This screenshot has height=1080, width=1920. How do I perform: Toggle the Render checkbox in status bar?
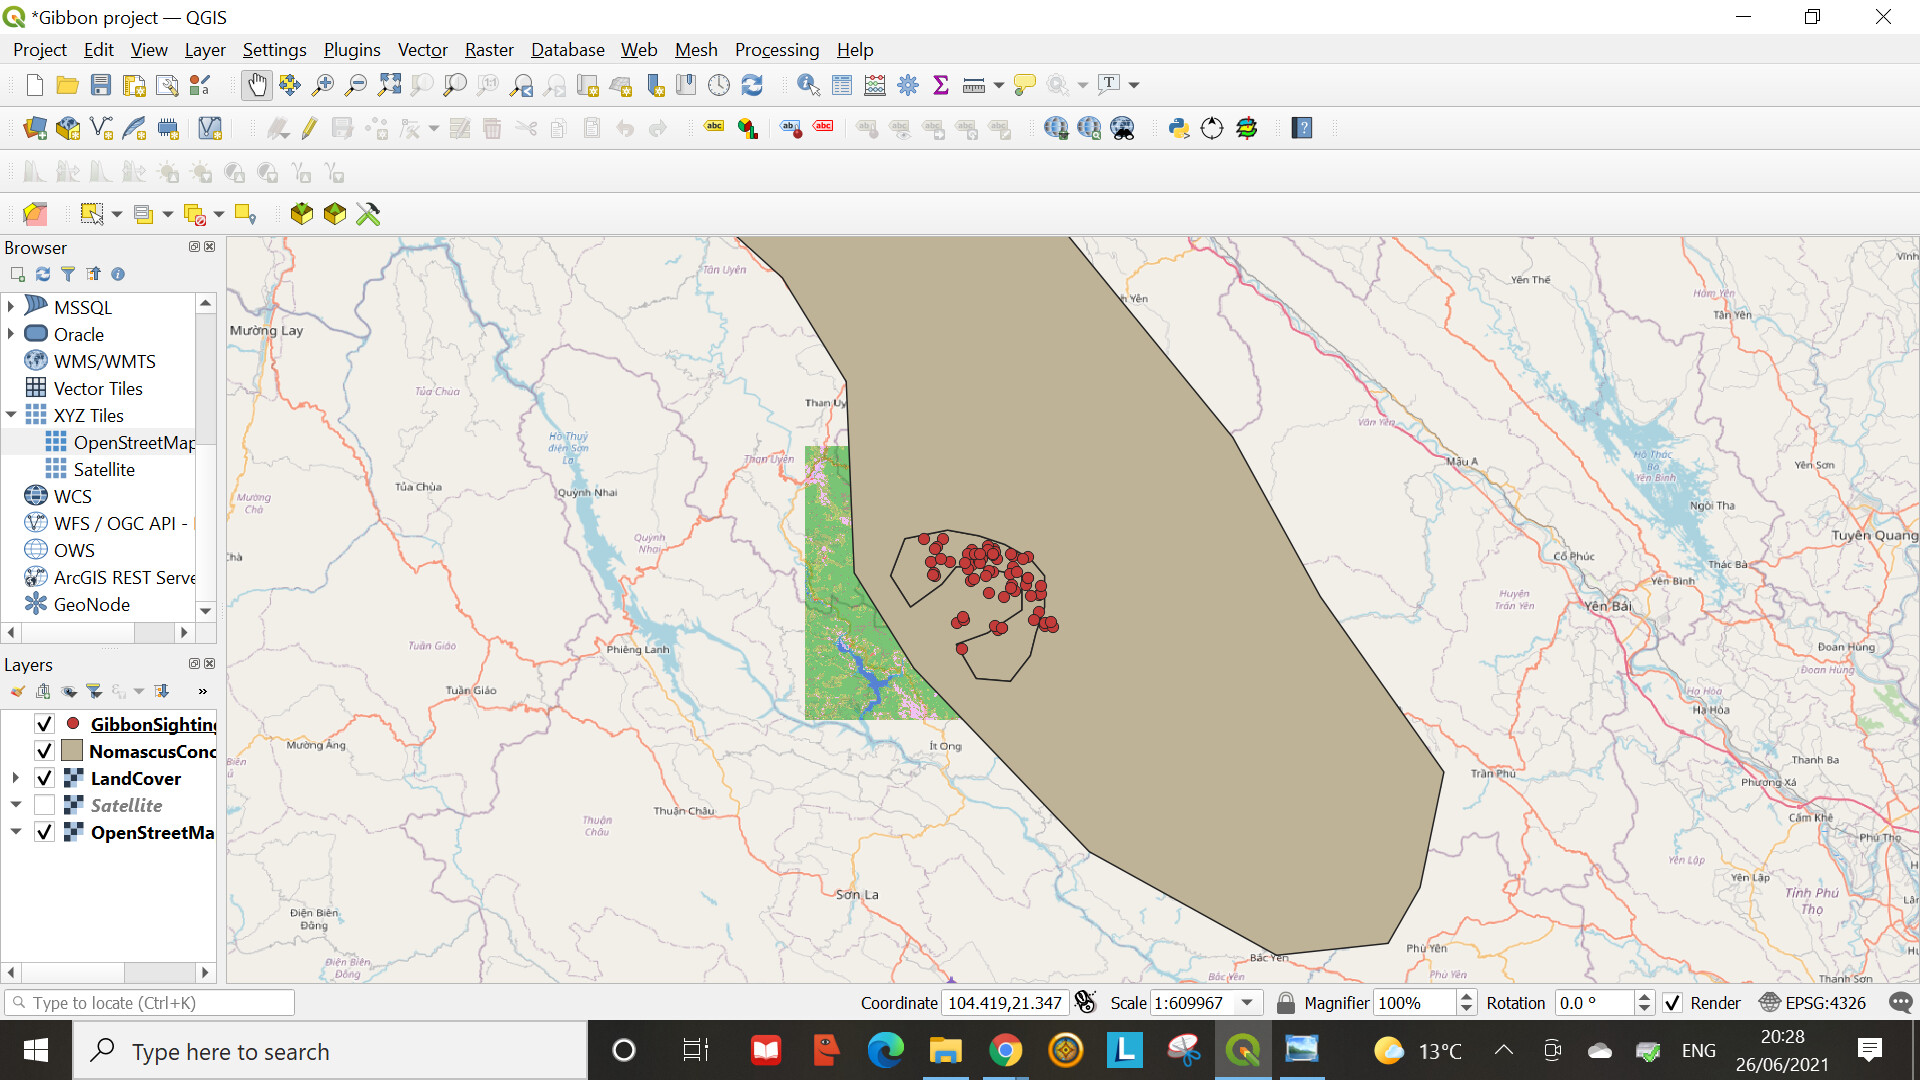(x=1672, y=1003)
